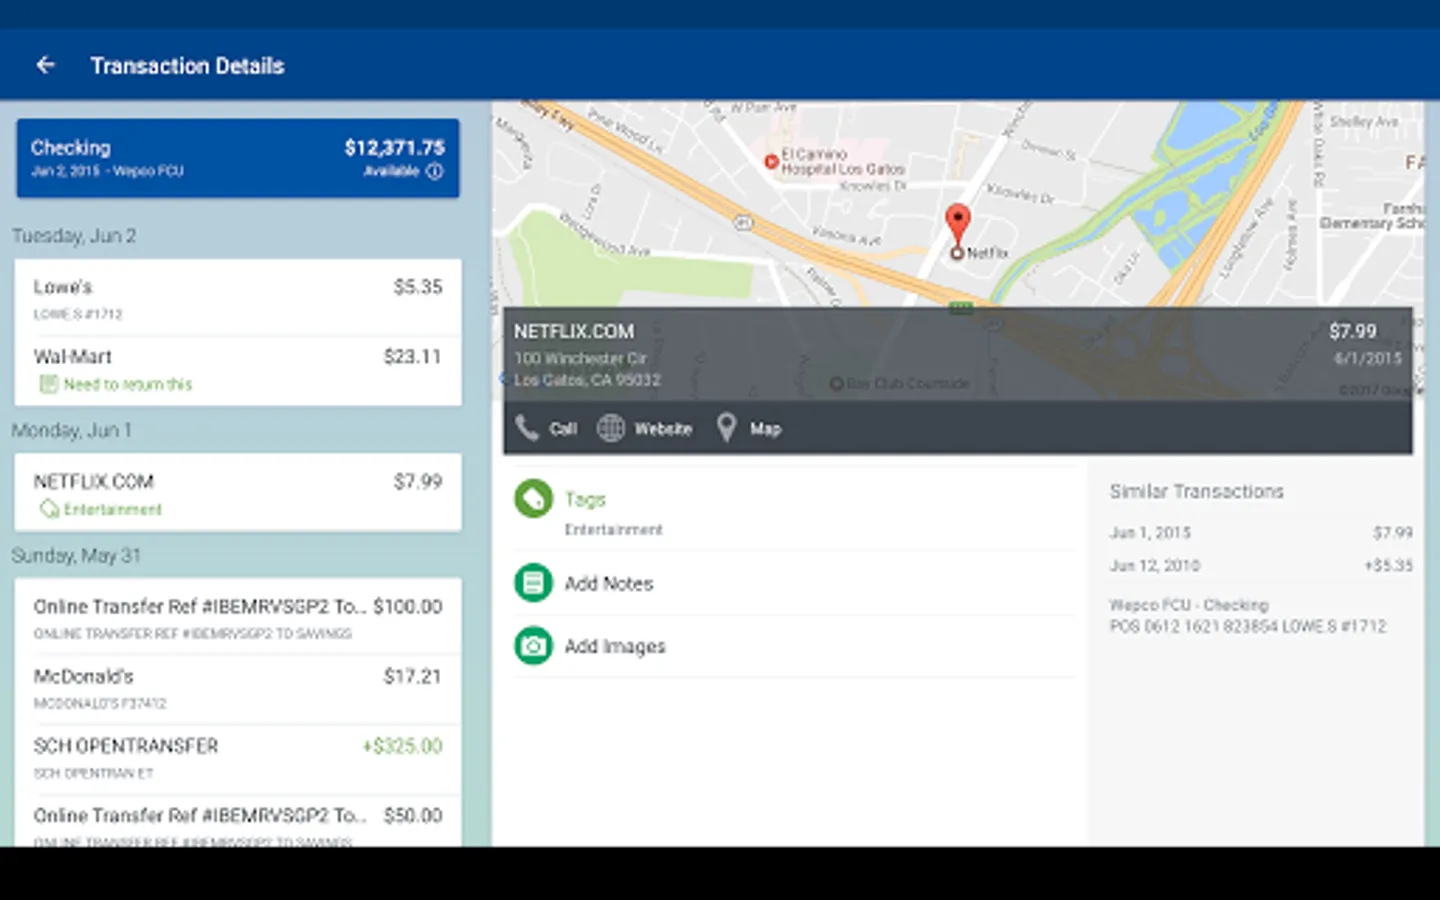Open the Wal-Mart $23.11 transaction

coord(238,370)
